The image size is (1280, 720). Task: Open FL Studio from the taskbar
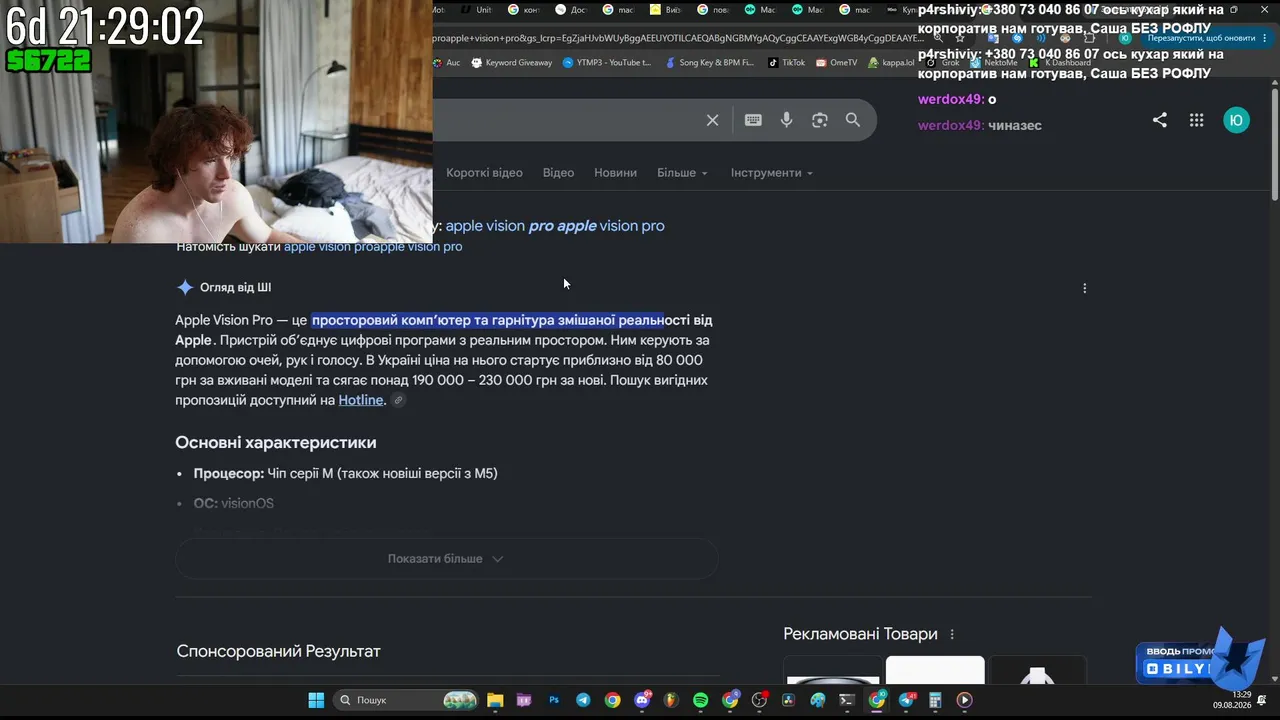[671, 700]
